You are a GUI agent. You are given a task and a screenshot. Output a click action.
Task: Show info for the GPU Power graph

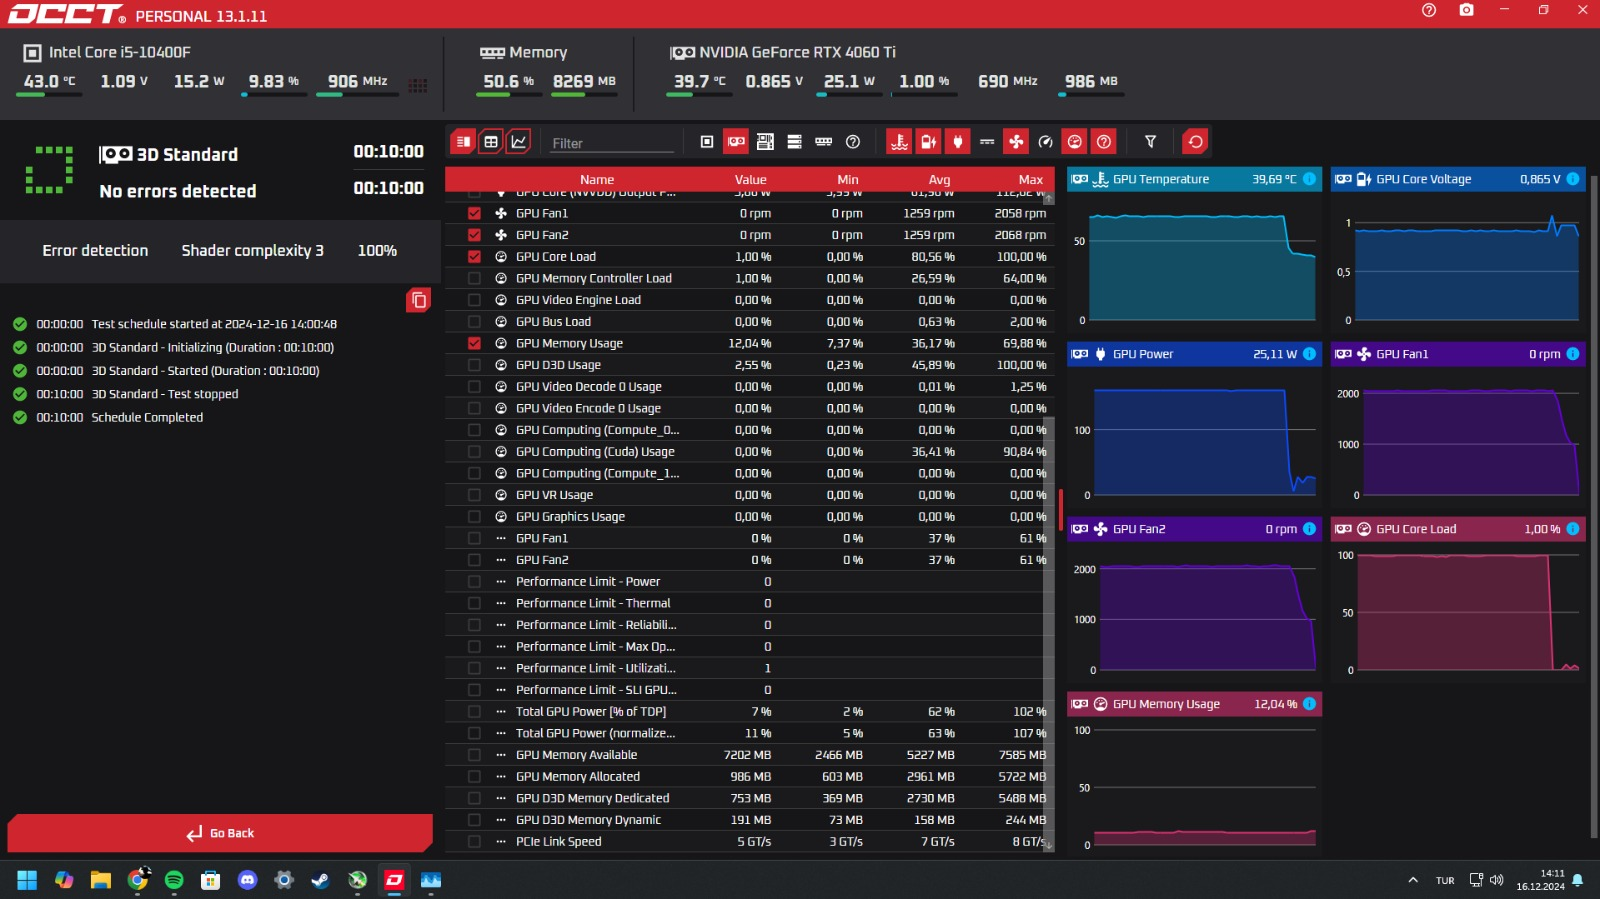point(1309,354)
